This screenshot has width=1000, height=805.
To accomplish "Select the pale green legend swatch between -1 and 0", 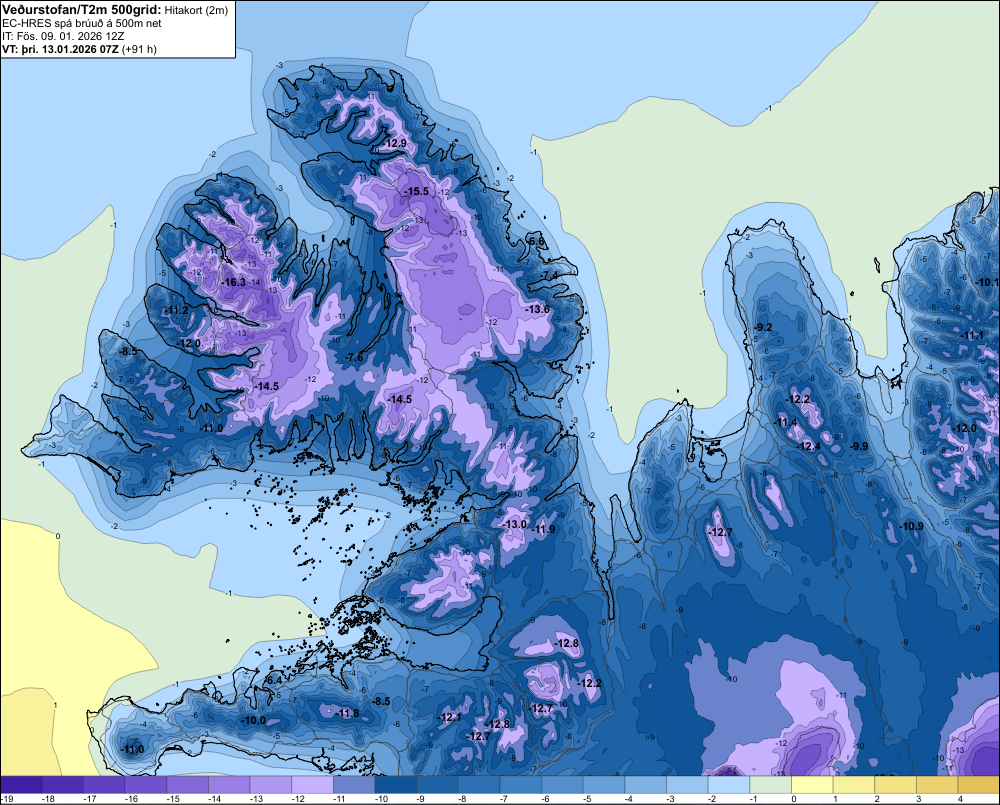I will coord(770,785).
